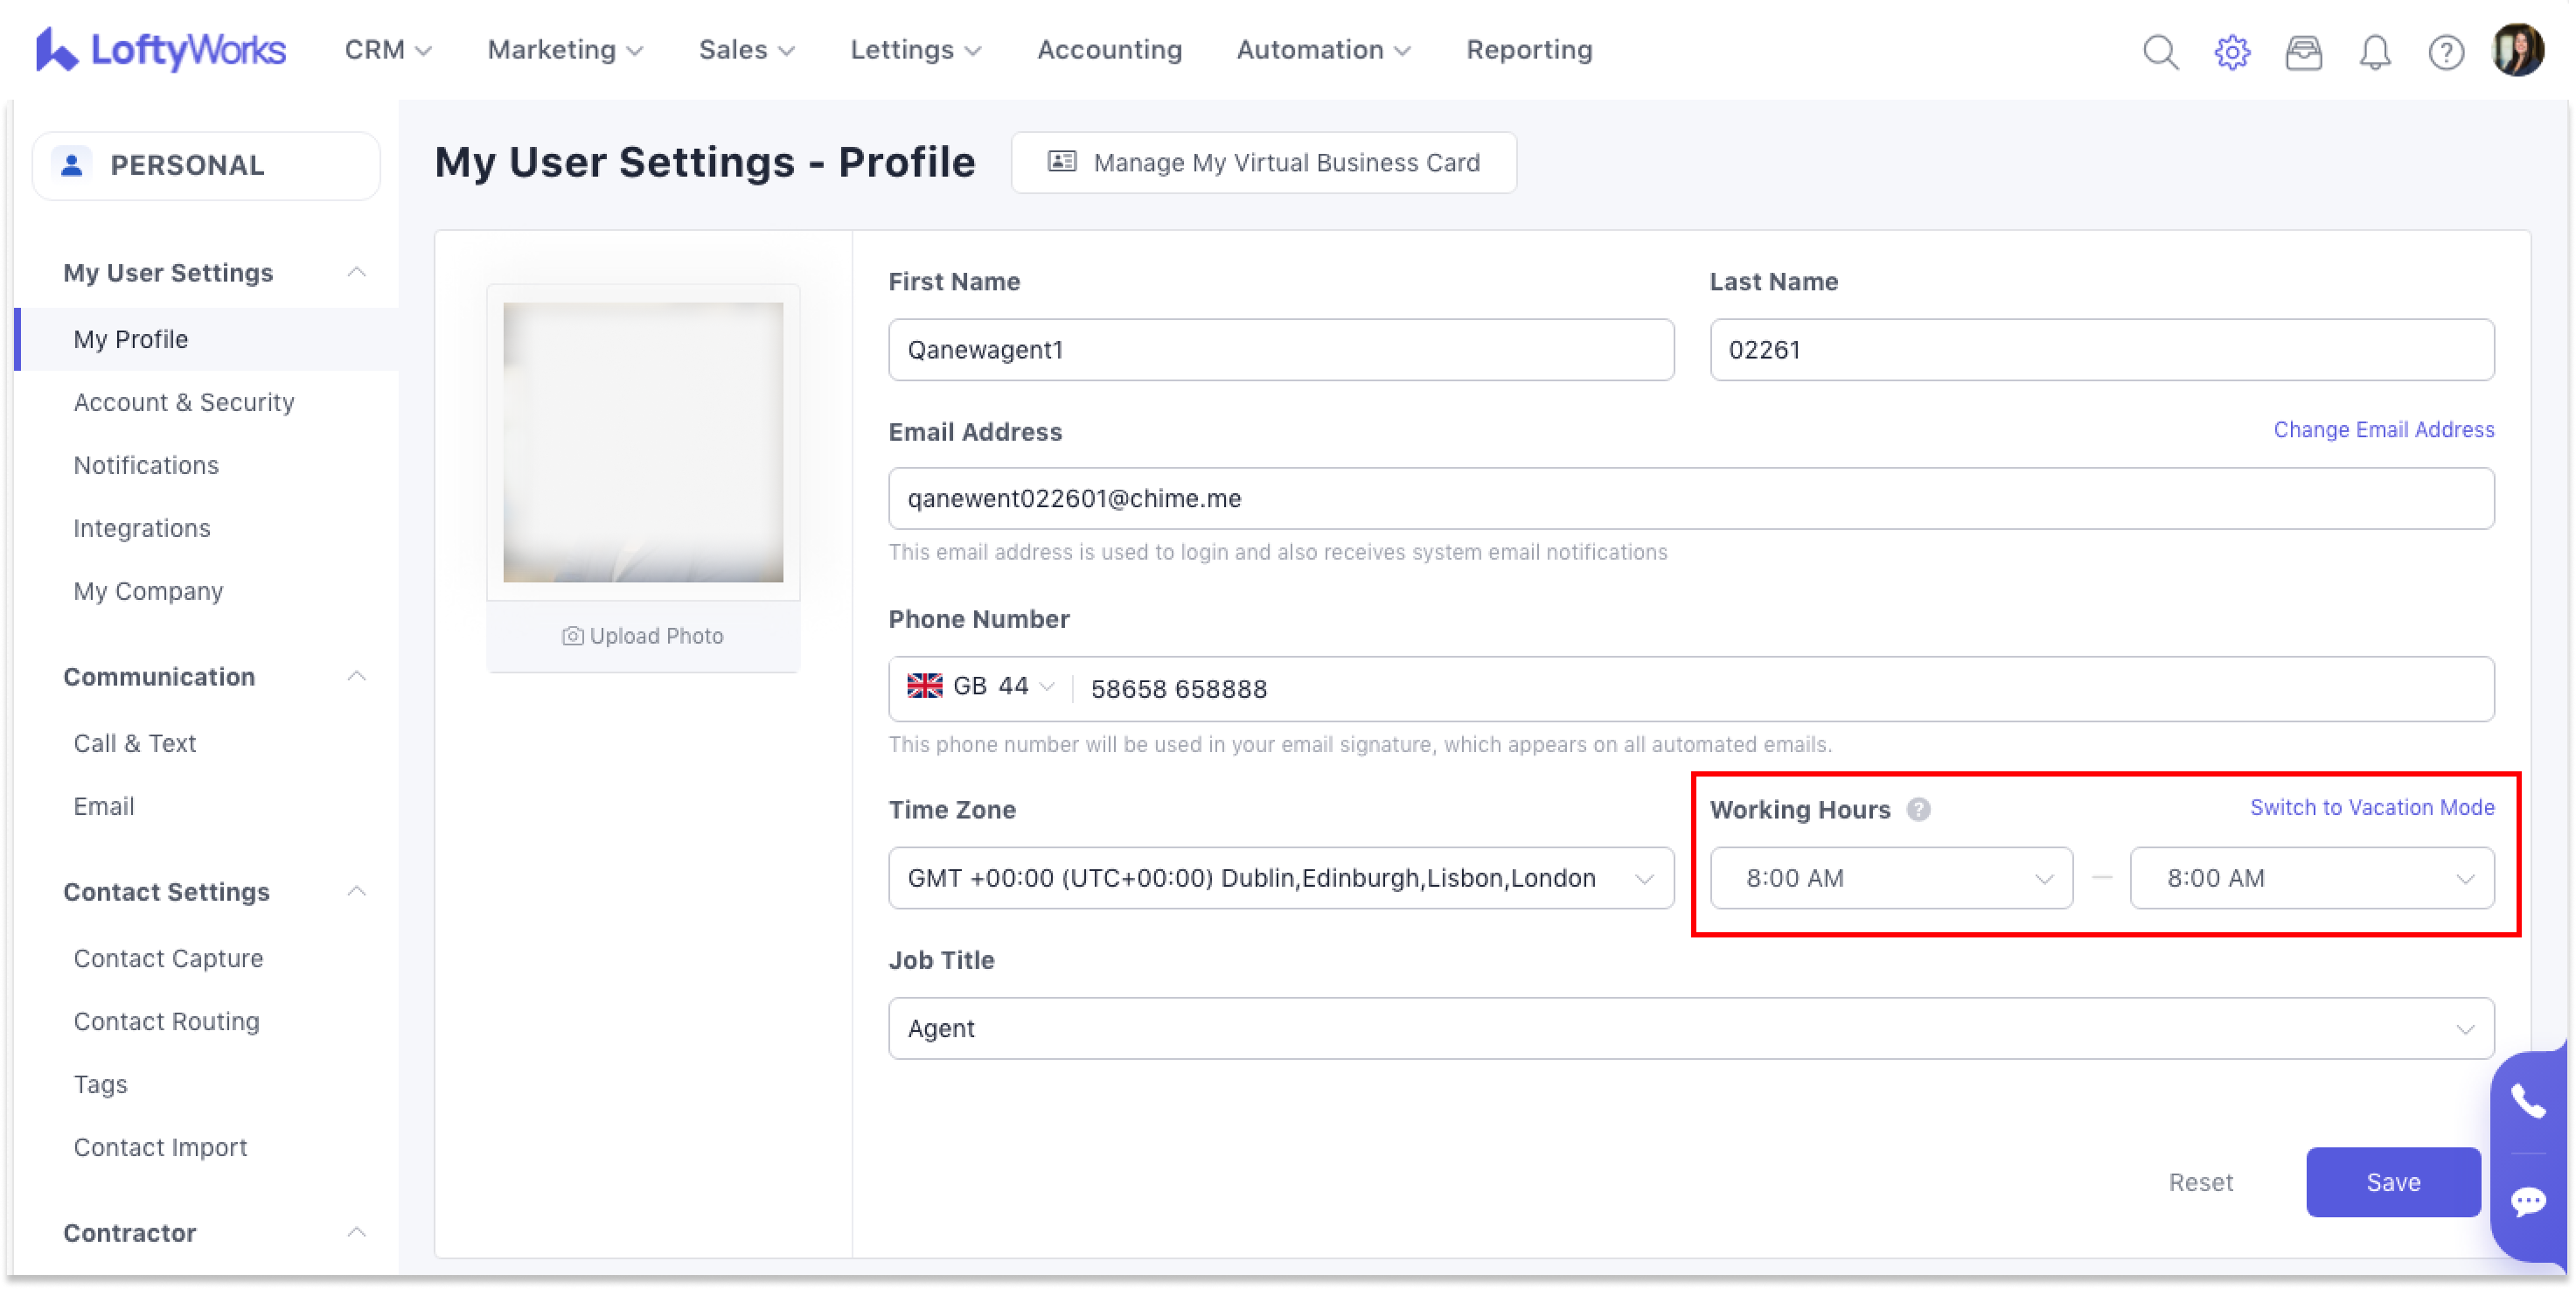Open the inbox tray icon
Viewport: 2576px width, 1289px height.
(2303, 51)
